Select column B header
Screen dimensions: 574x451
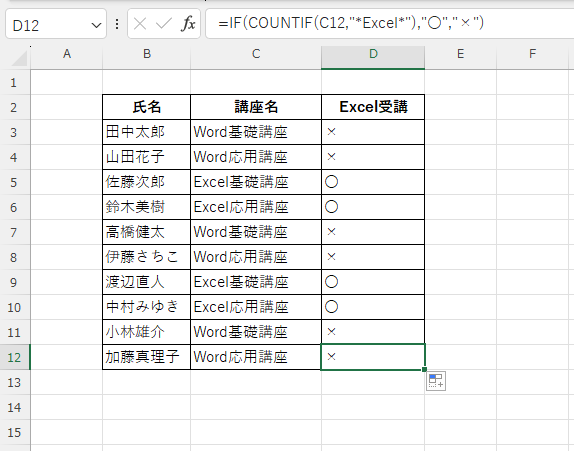pos(147,54)
